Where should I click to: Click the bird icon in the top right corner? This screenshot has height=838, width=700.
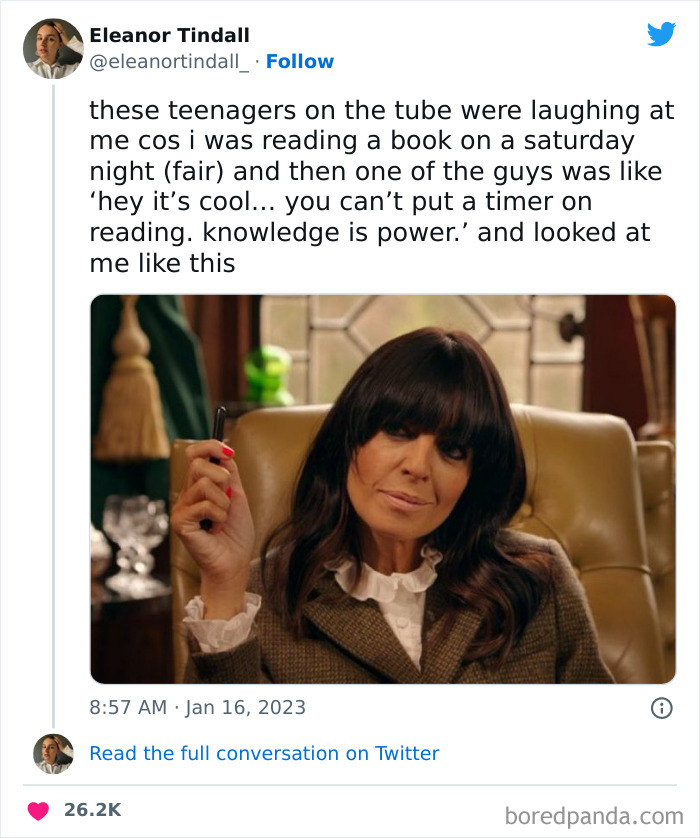[661, 34]
